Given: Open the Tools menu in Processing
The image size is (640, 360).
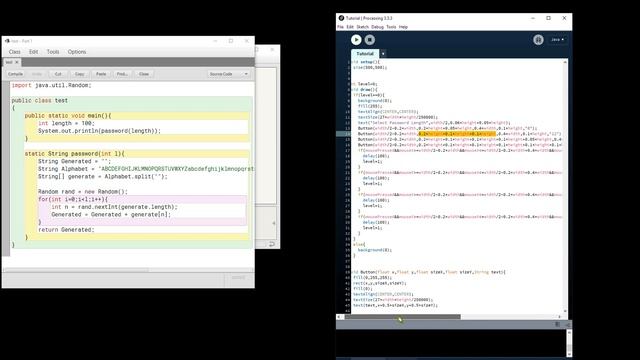Looking at the screenshot, I should pos(391,27).
